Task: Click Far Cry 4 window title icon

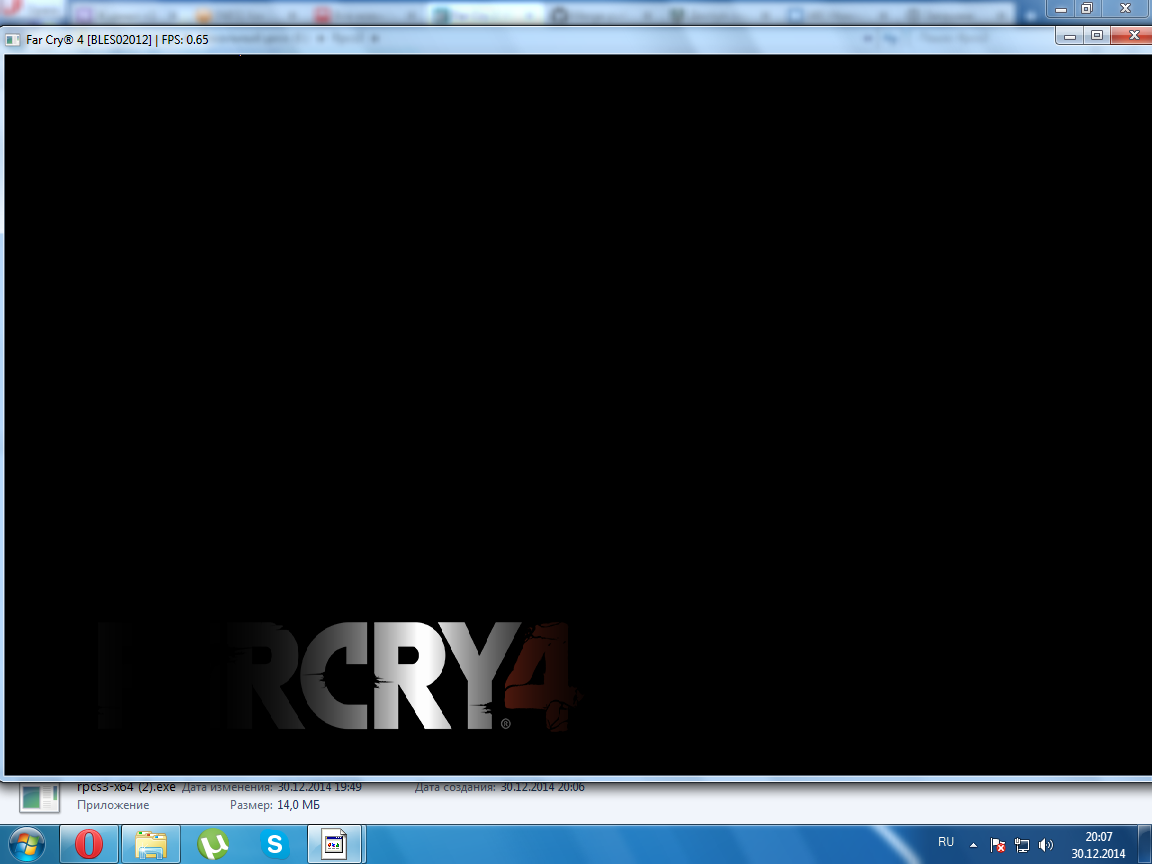Action: pos(12,40)
